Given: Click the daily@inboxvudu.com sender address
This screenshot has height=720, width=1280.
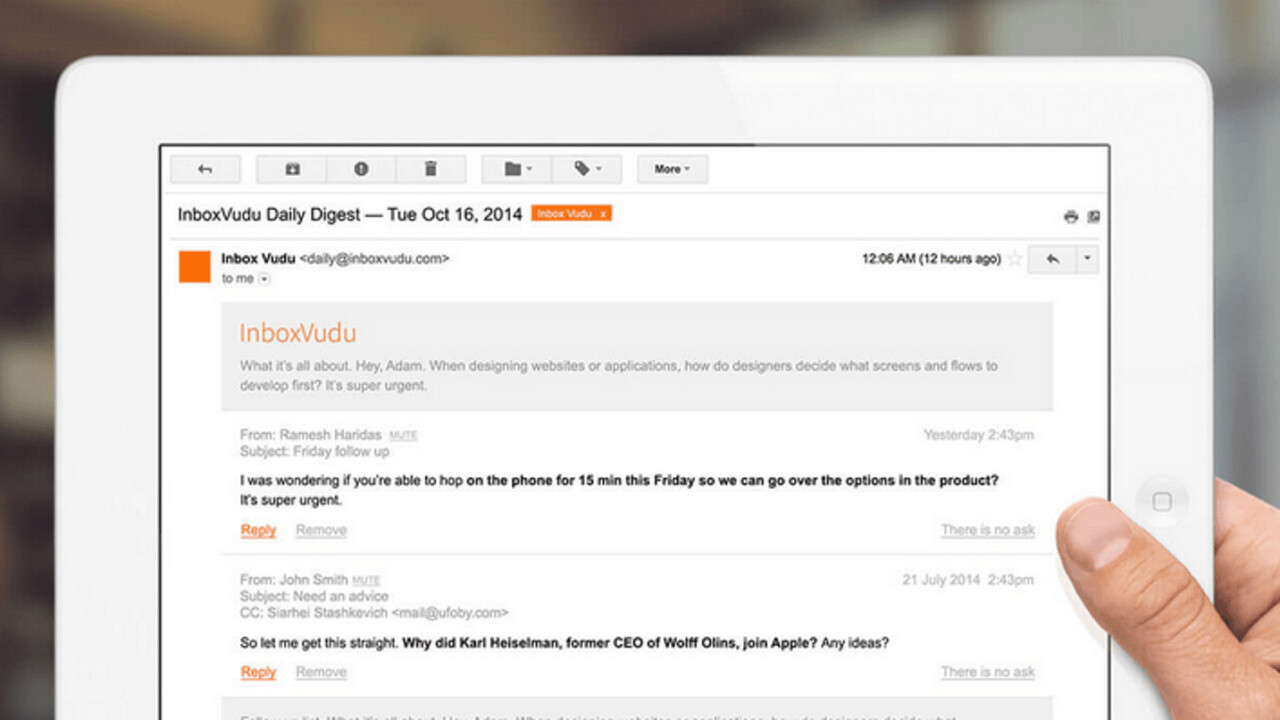Looking at the screenshot, I should pos(375,258).
